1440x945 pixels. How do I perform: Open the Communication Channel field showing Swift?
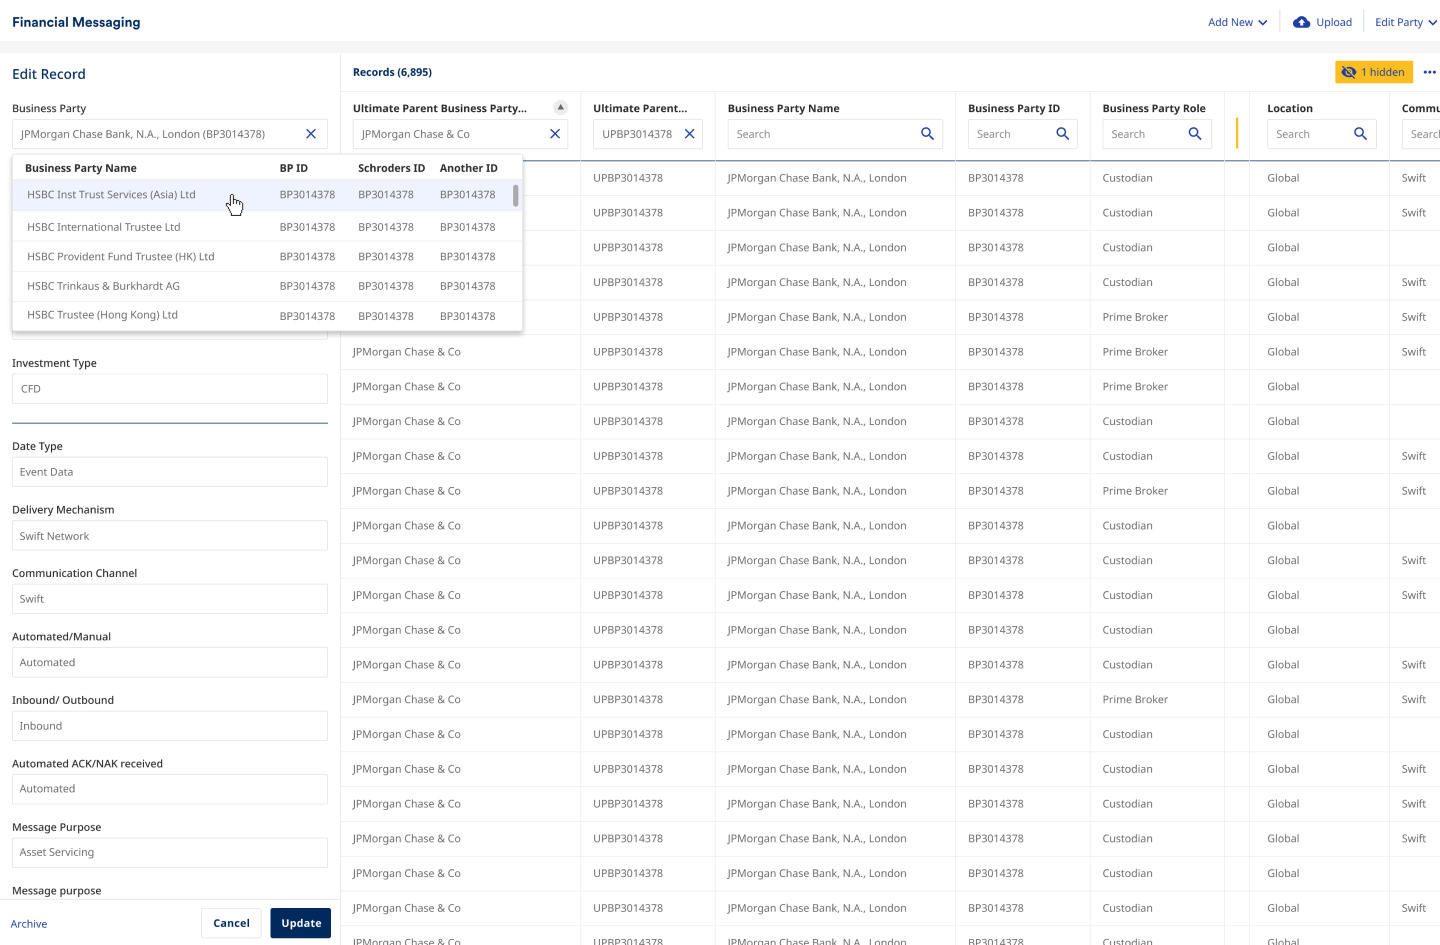coord(170,599)
